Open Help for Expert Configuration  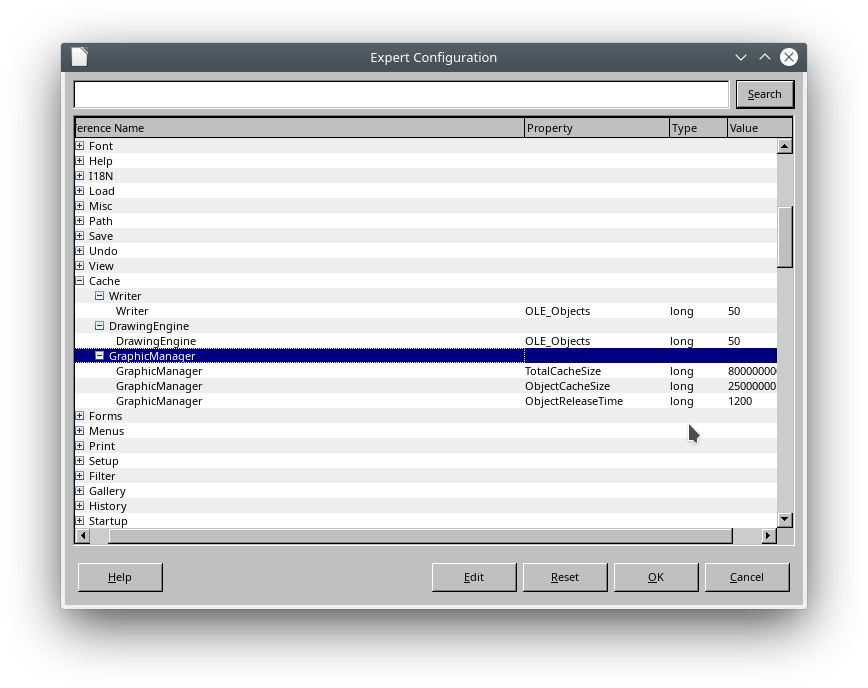(119, 577)
